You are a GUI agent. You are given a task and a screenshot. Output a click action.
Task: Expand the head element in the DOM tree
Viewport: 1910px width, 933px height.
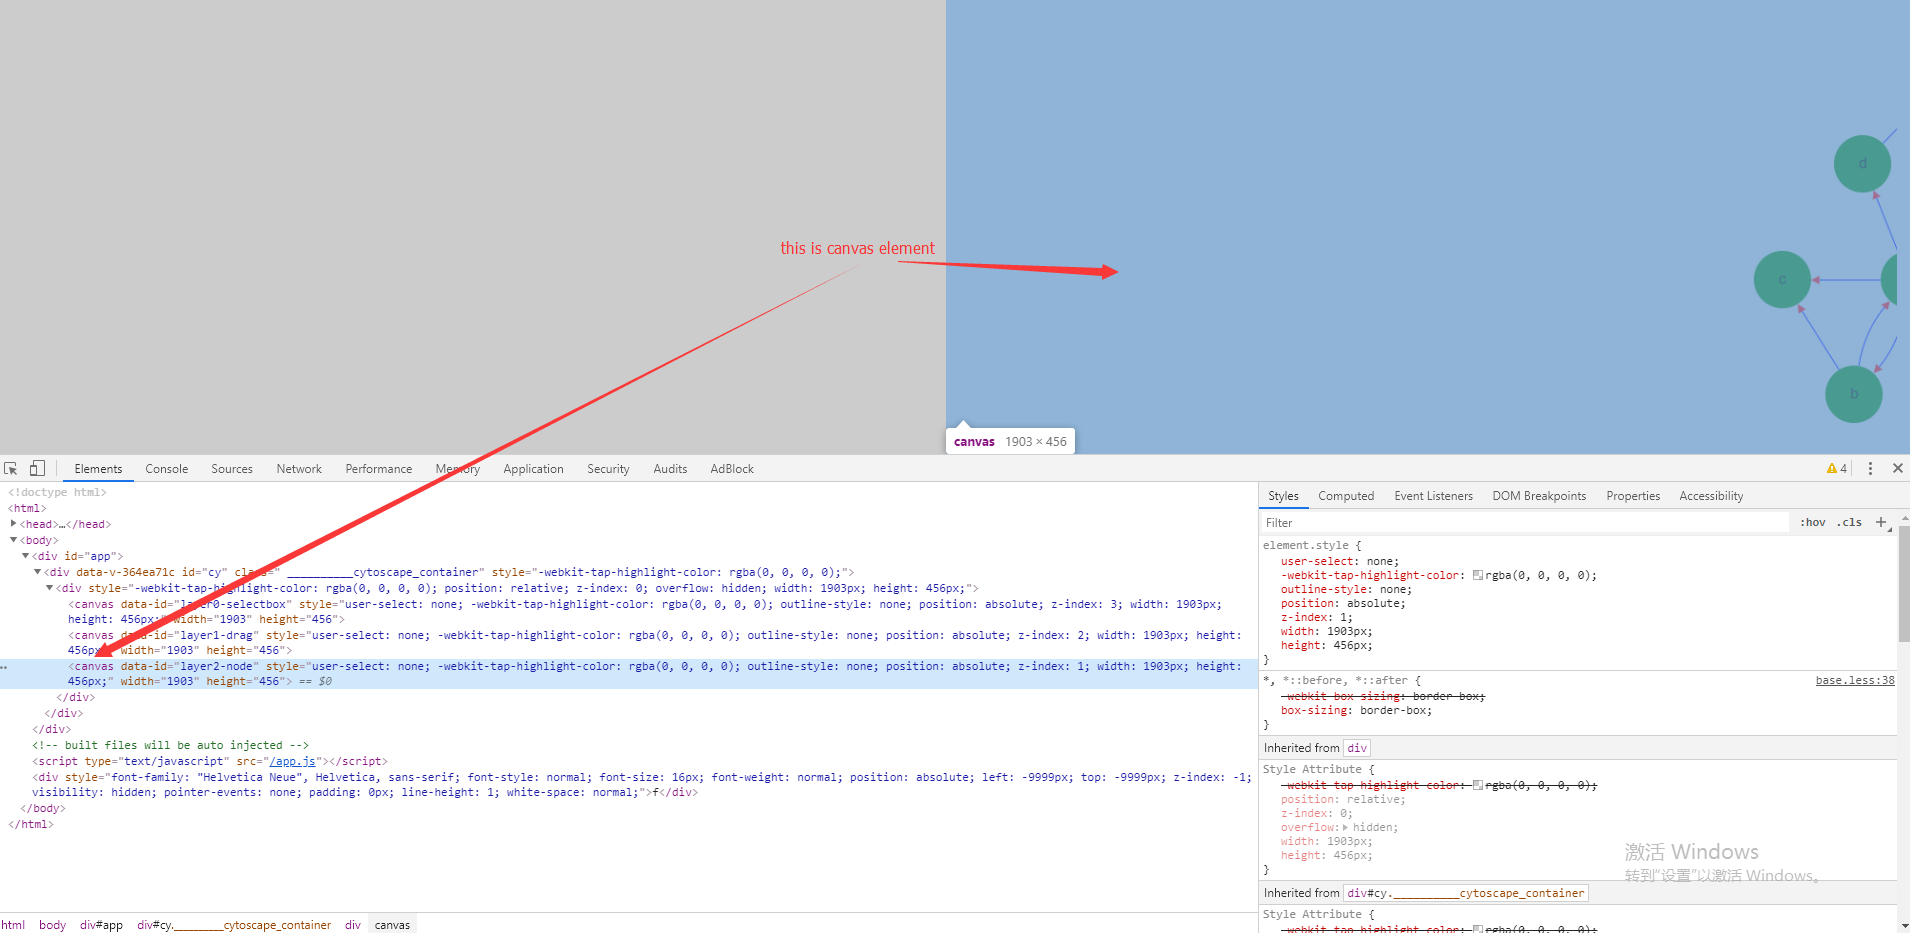(x=14, y=523)
